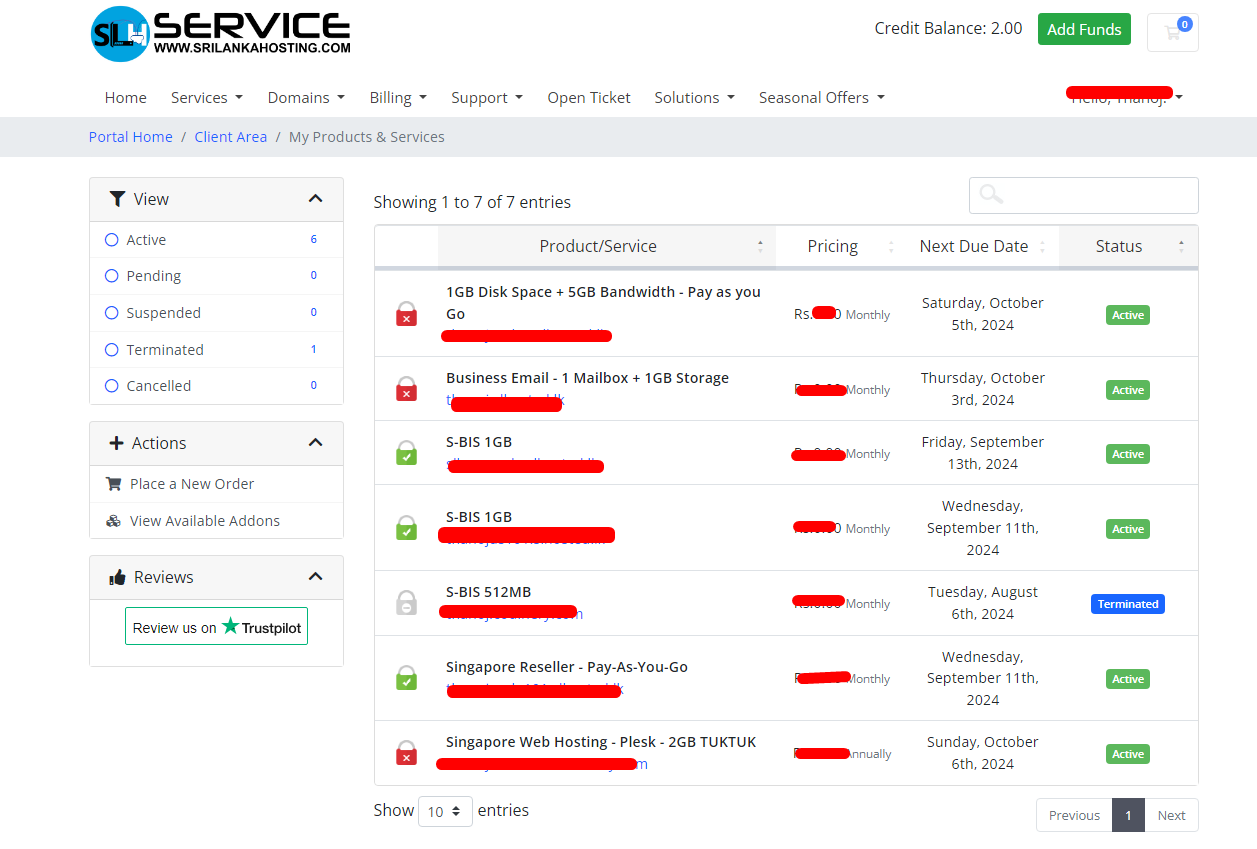Open the Services dropdown menu
Image resolution: width=1257 pixels, height=849 pixels.
point(206,97)
